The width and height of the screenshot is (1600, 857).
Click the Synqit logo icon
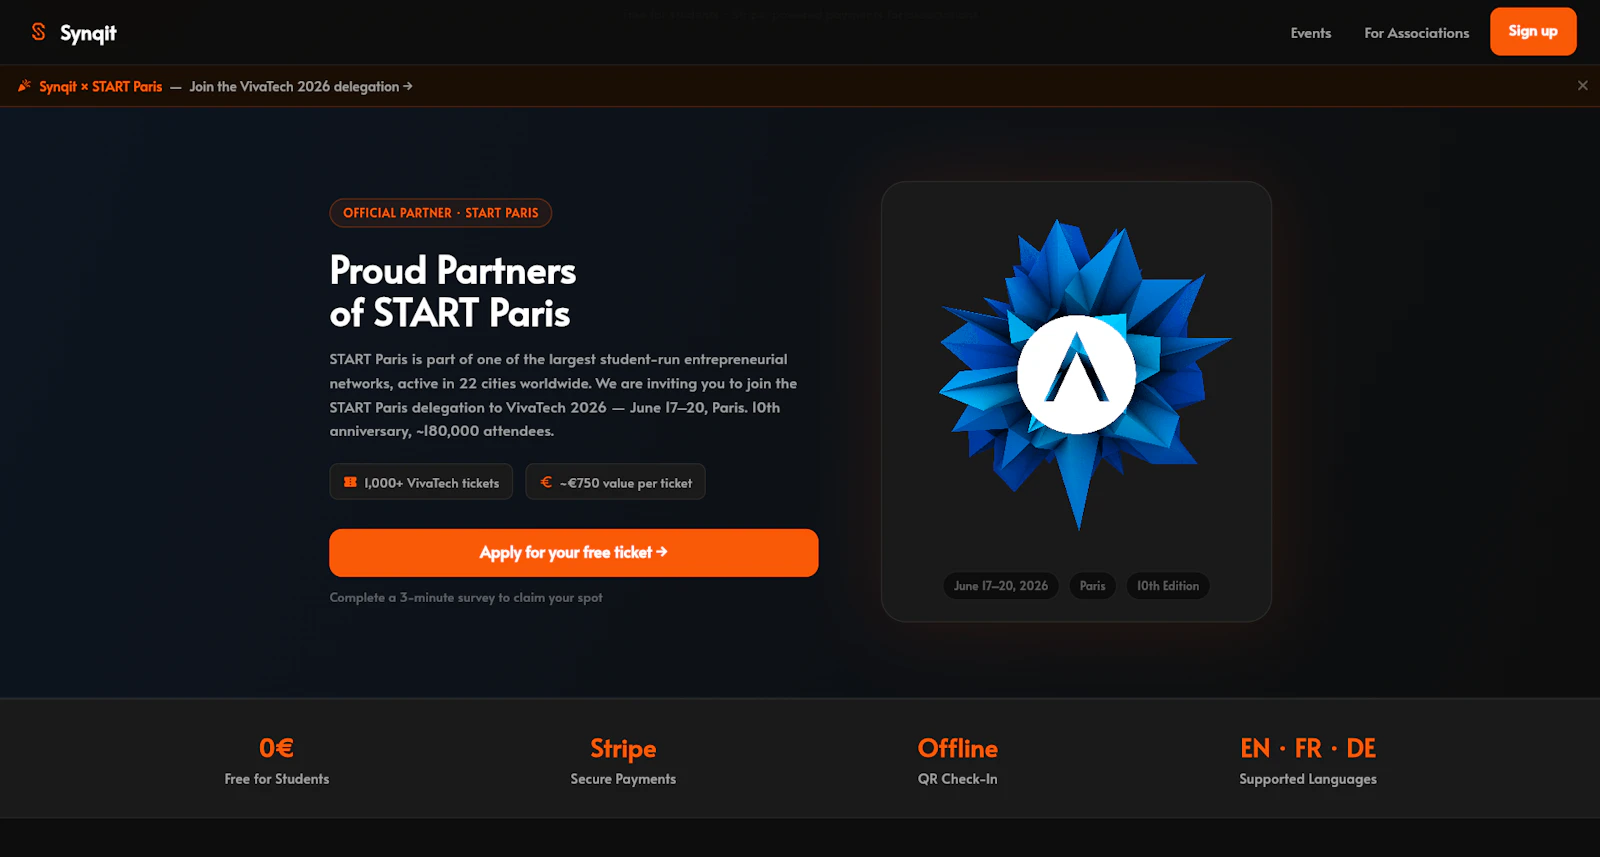click(x=38, y=32)
